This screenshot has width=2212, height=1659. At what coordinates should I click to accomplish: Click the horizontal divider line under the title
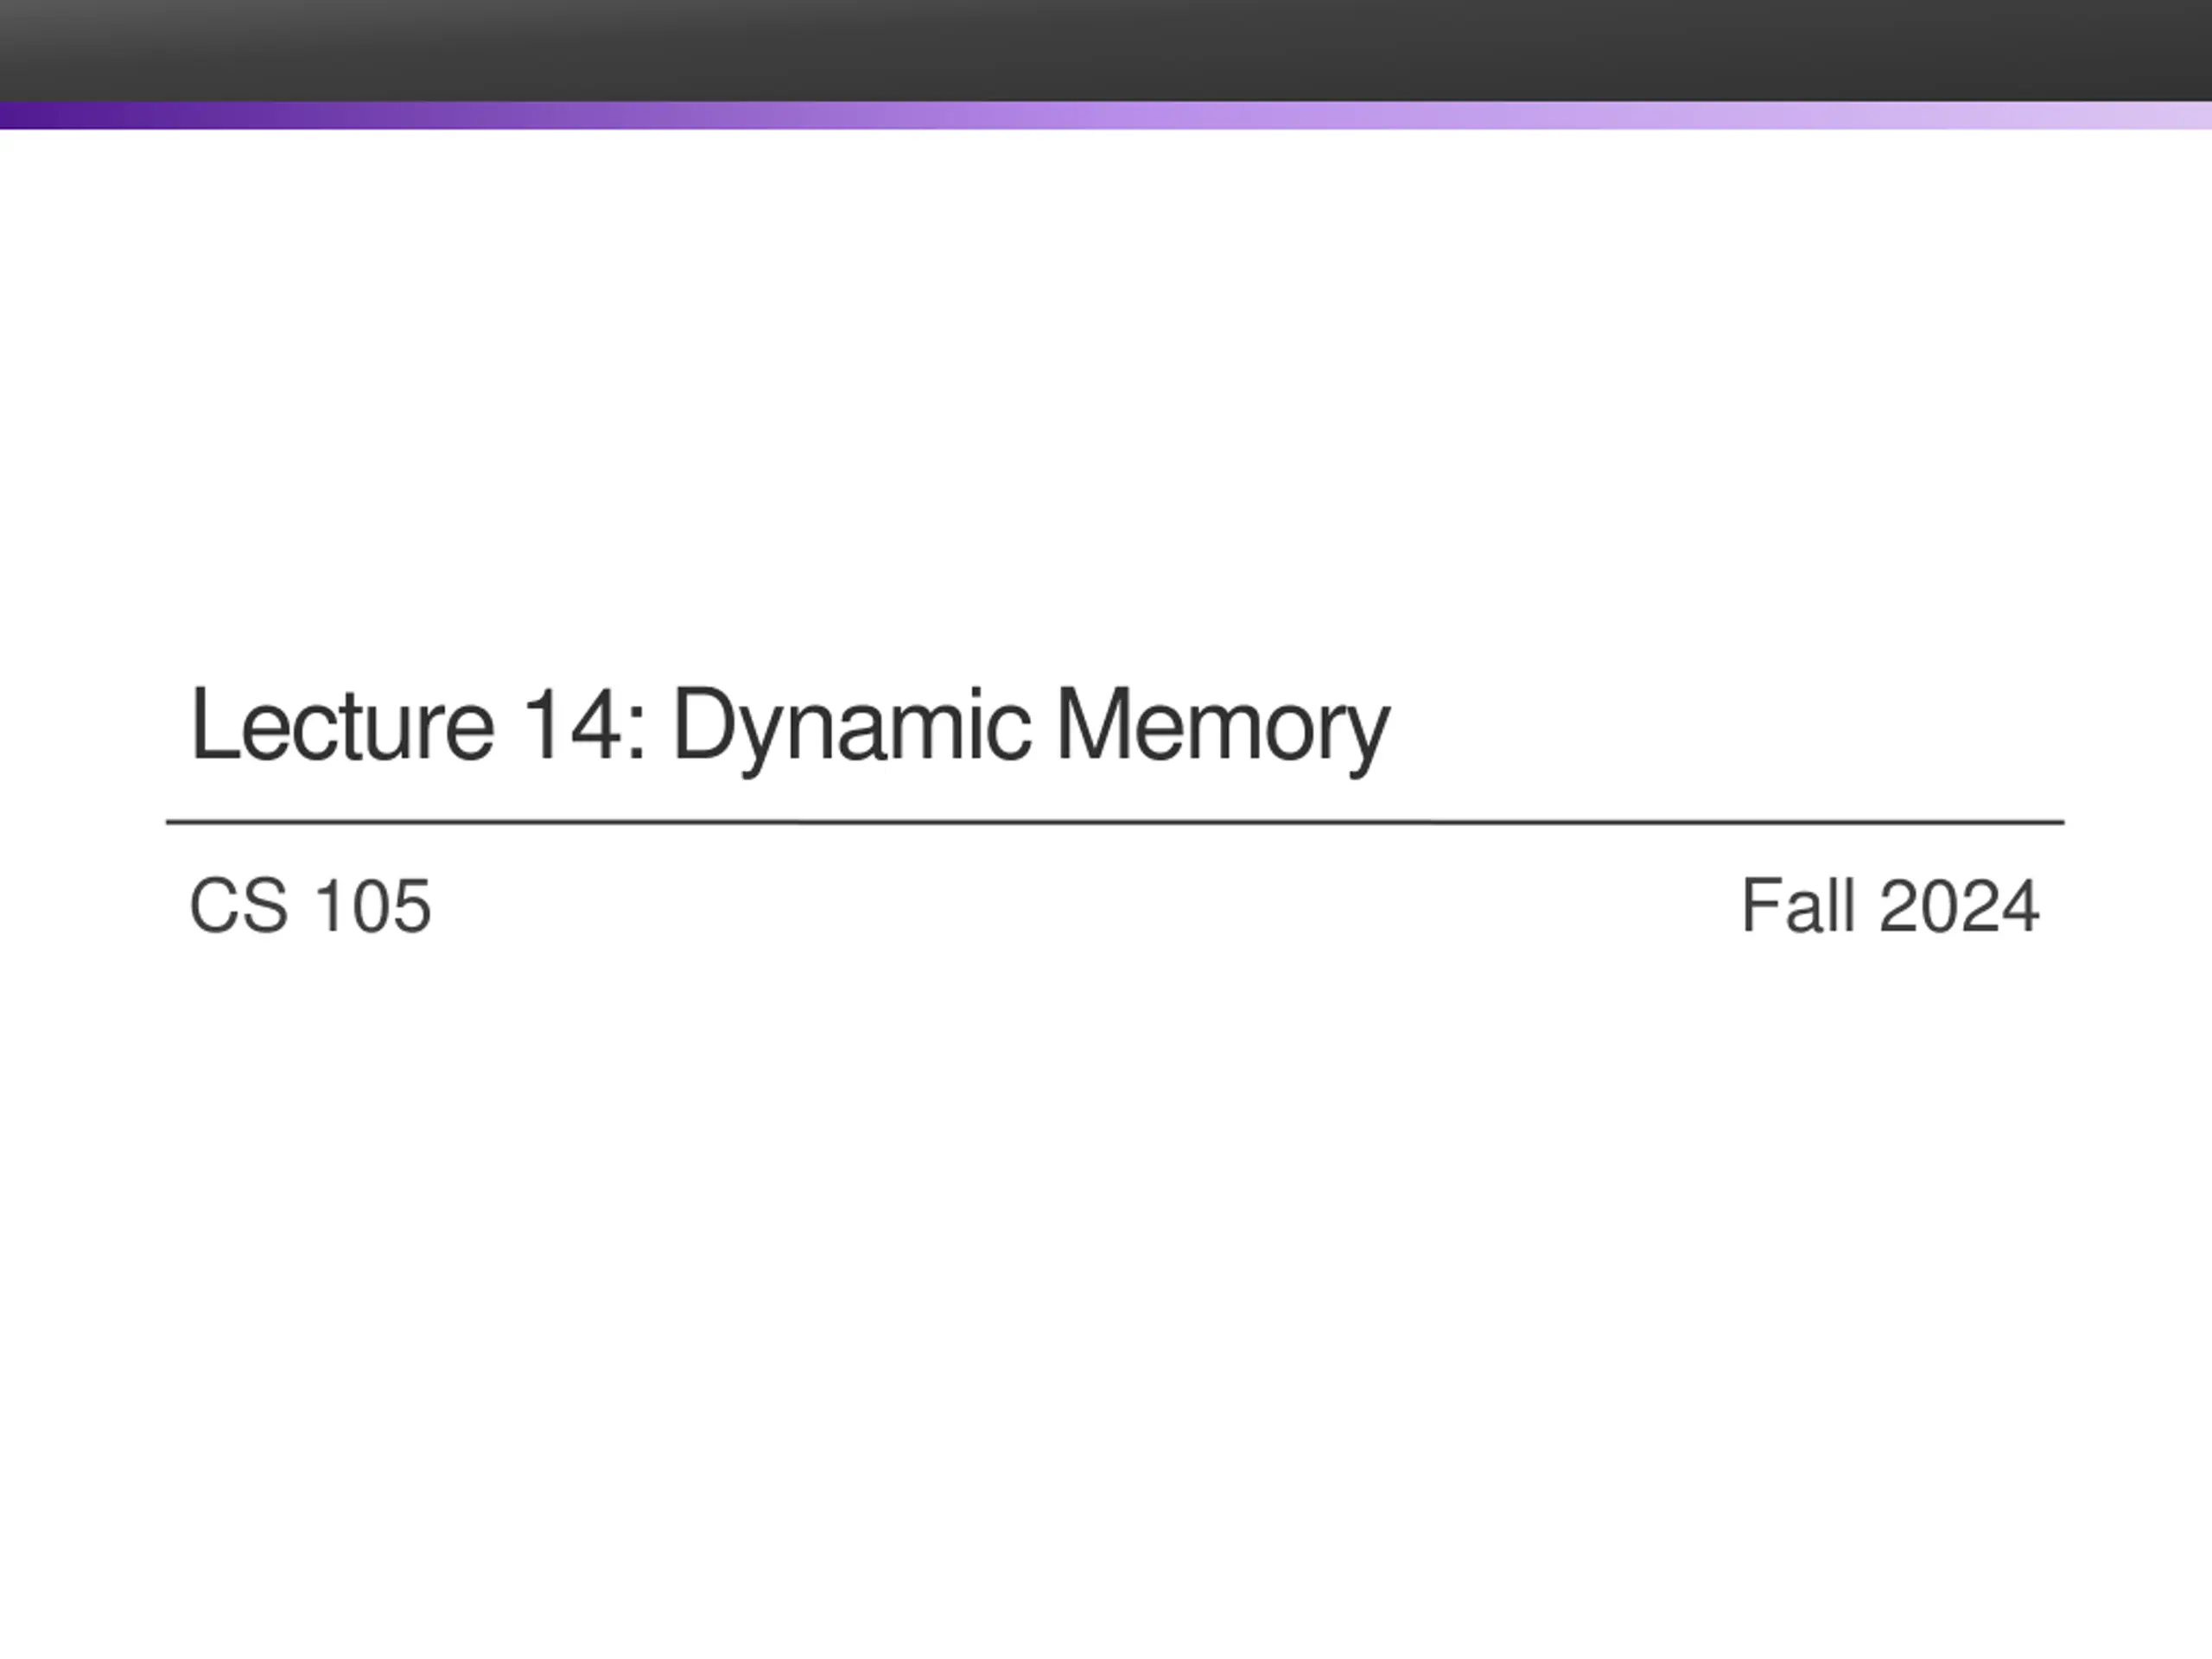[1115, 822]
